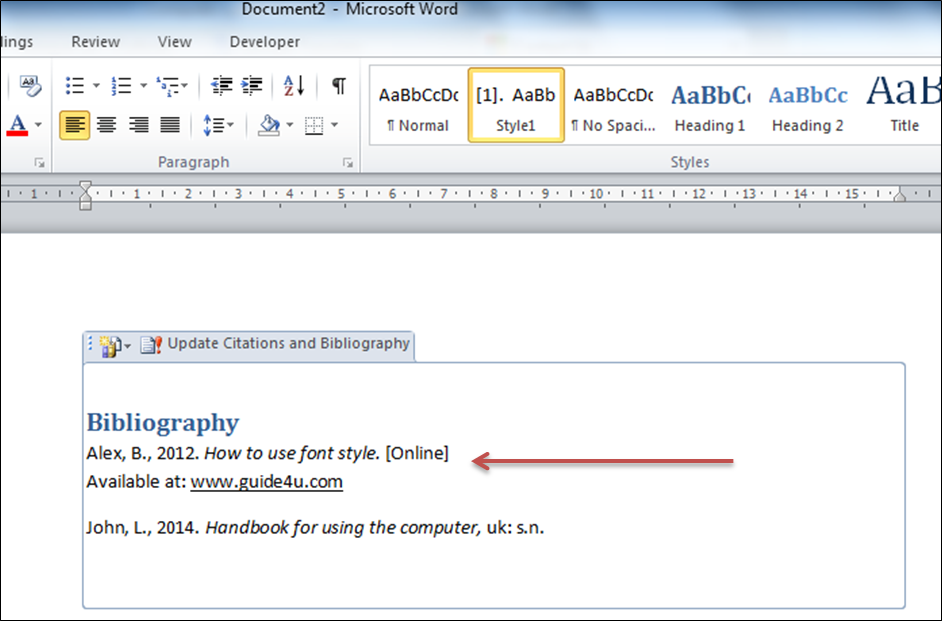The image size is (942, 621).
Task: Click the Numbering list icon
Action: 121,85
